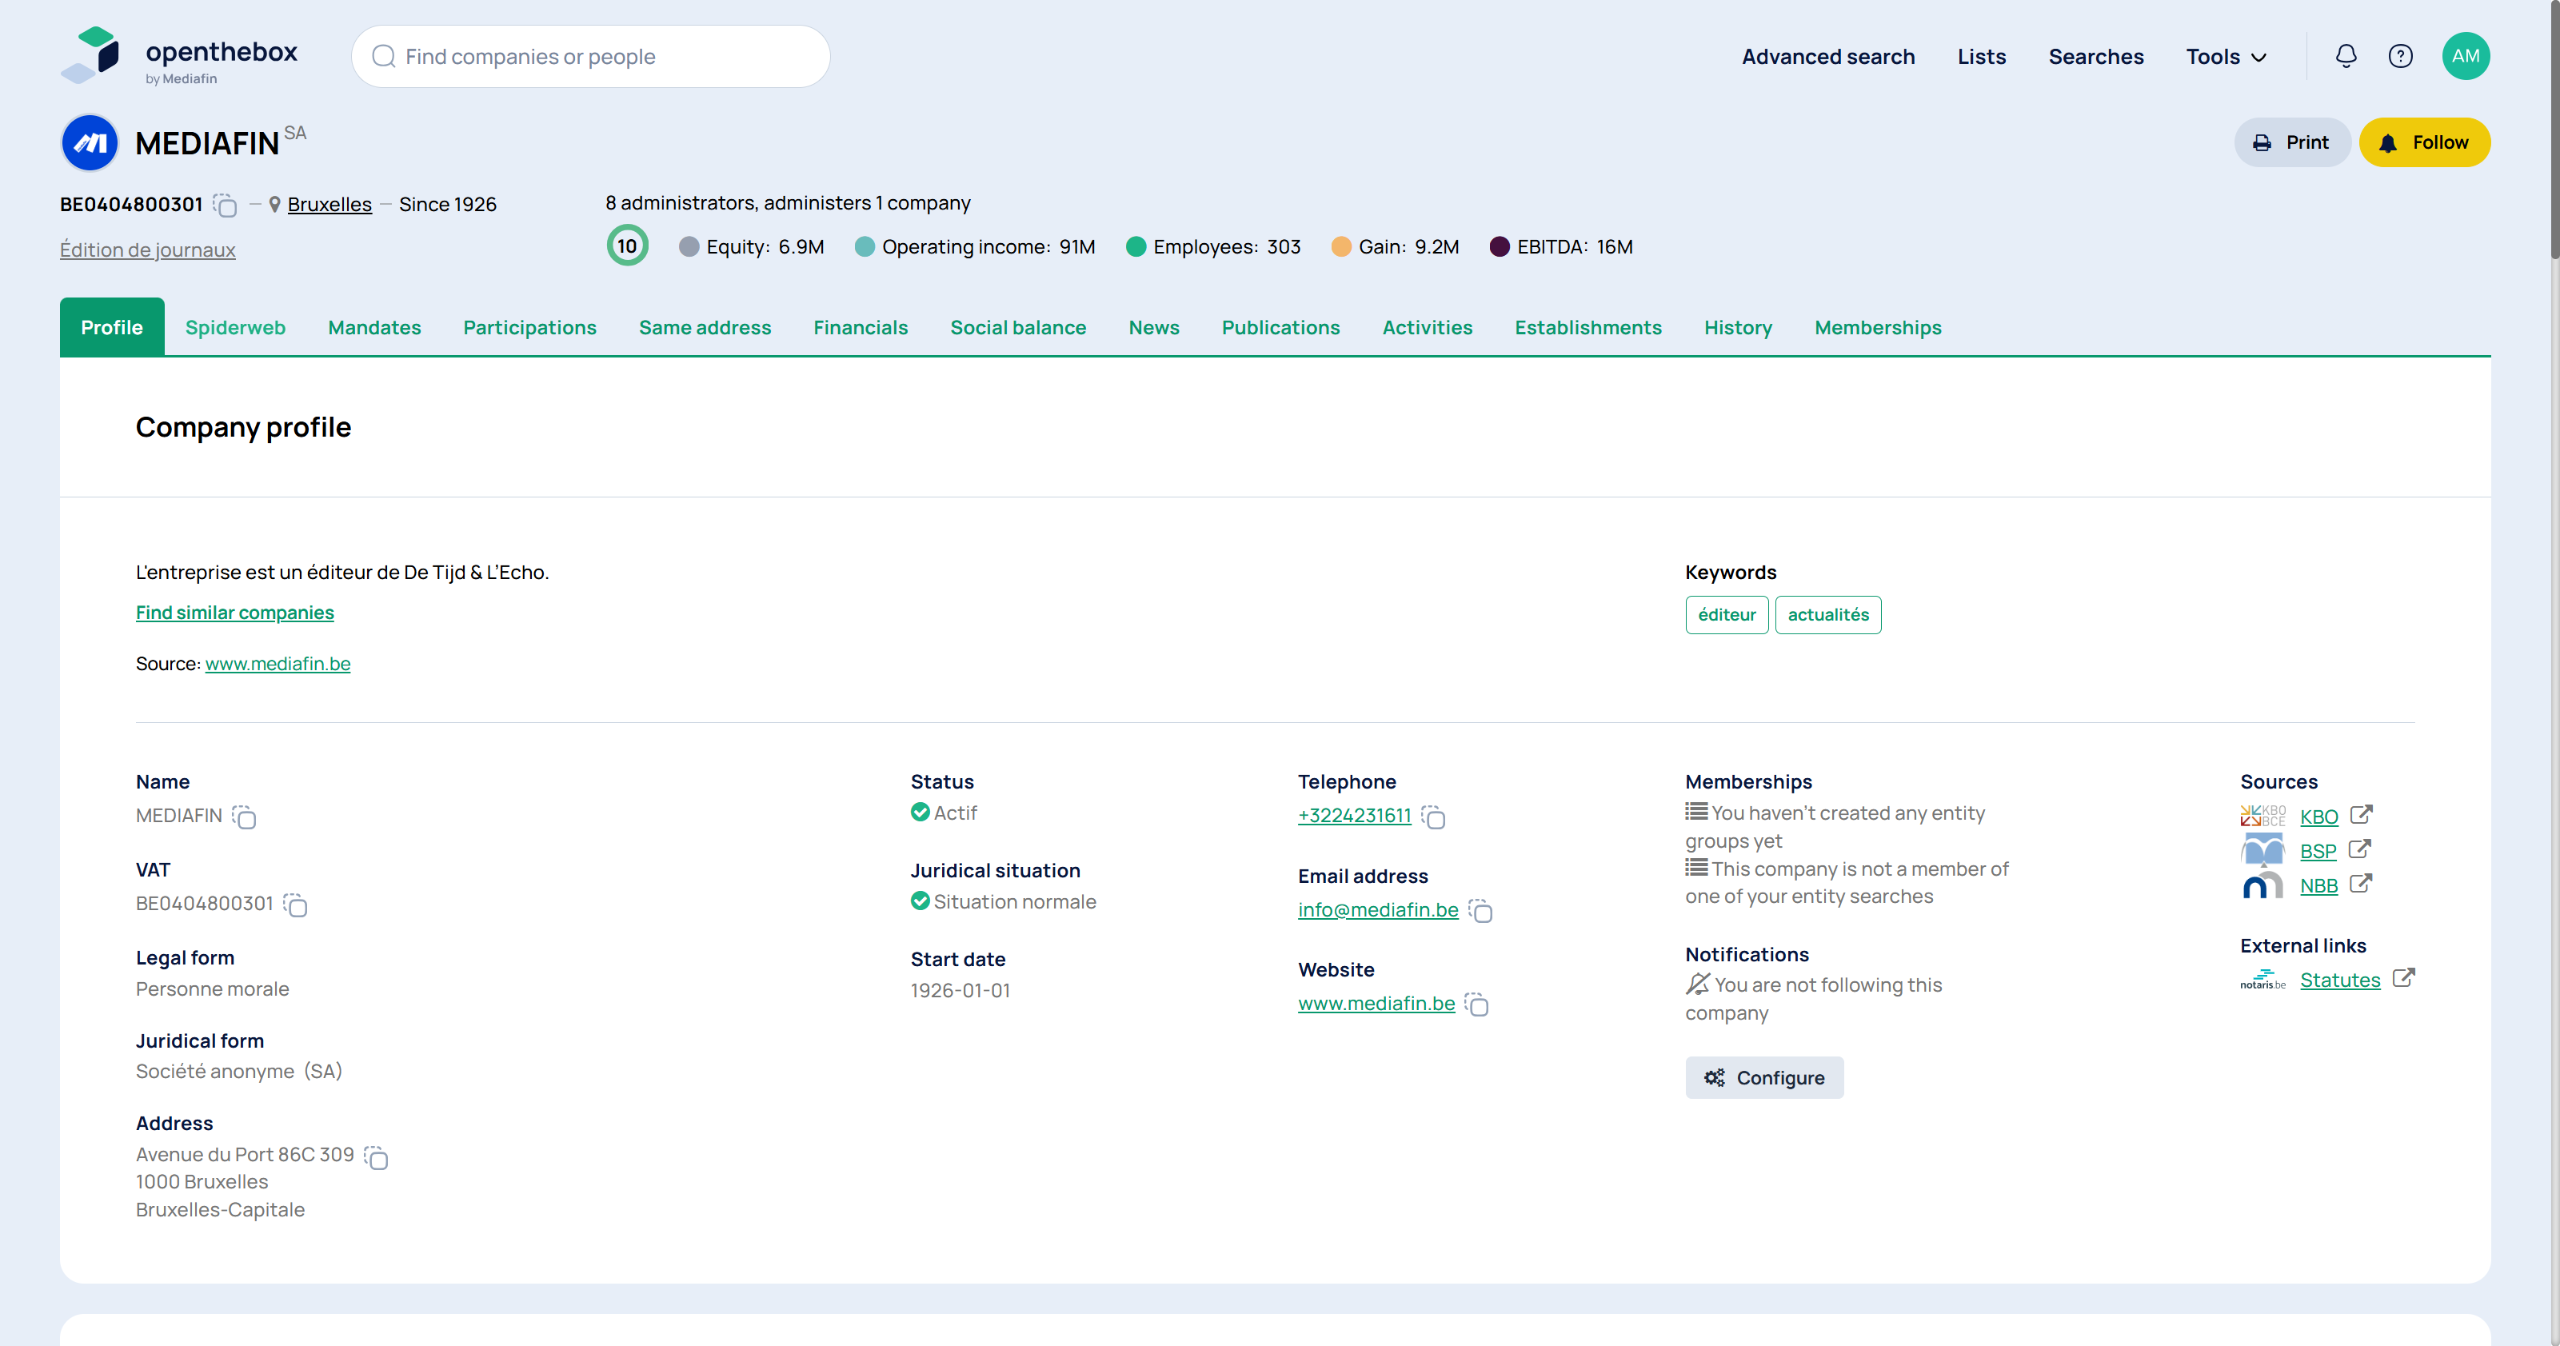Open Statutes external link icon
2560x1346 pixels.
tap(2404, 978)
